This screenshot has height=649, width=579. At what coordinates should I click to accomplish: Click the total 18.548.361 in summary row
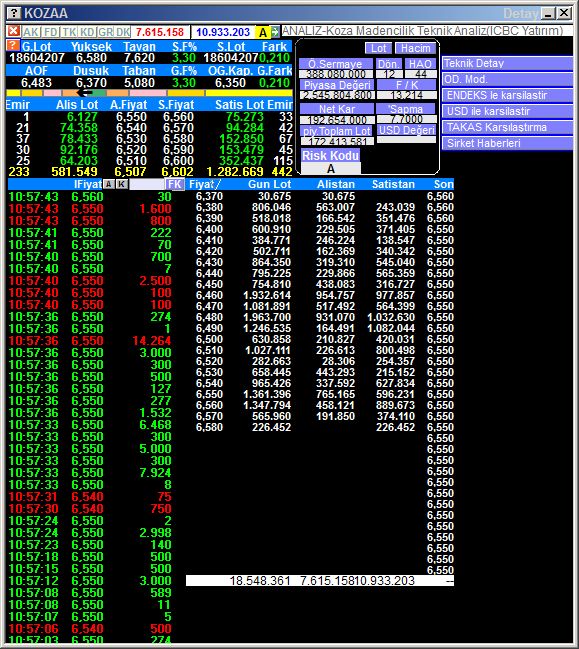coord(260,581)
